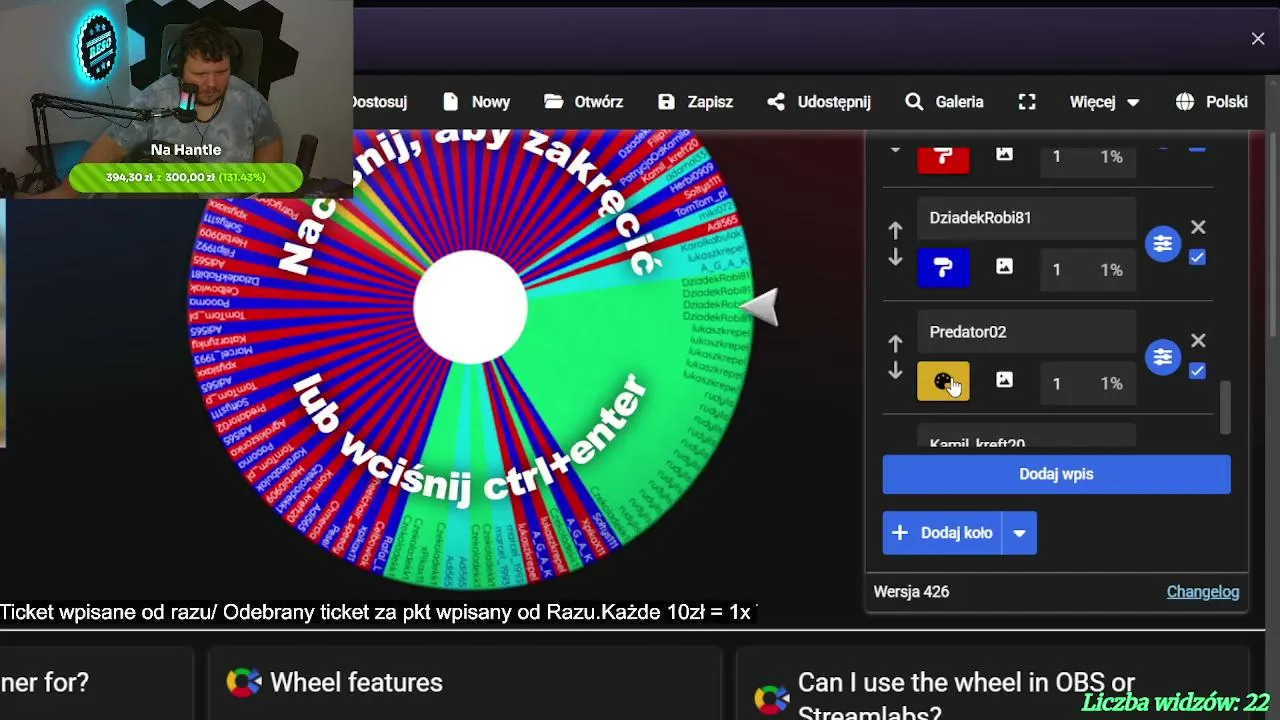Click the 1% share of Predator02
1280x720 pixels.
[1111, 383]
